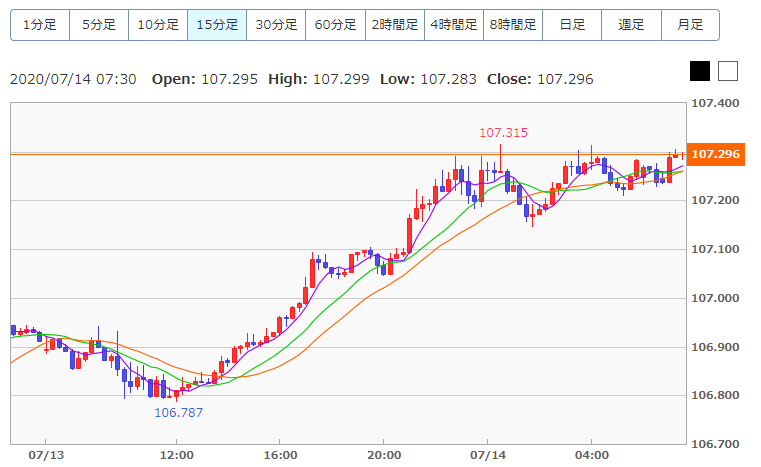This screenshot has height=467, width=761.
Task: Switch to the 4時間足 chart
Action: coord(454,25)
